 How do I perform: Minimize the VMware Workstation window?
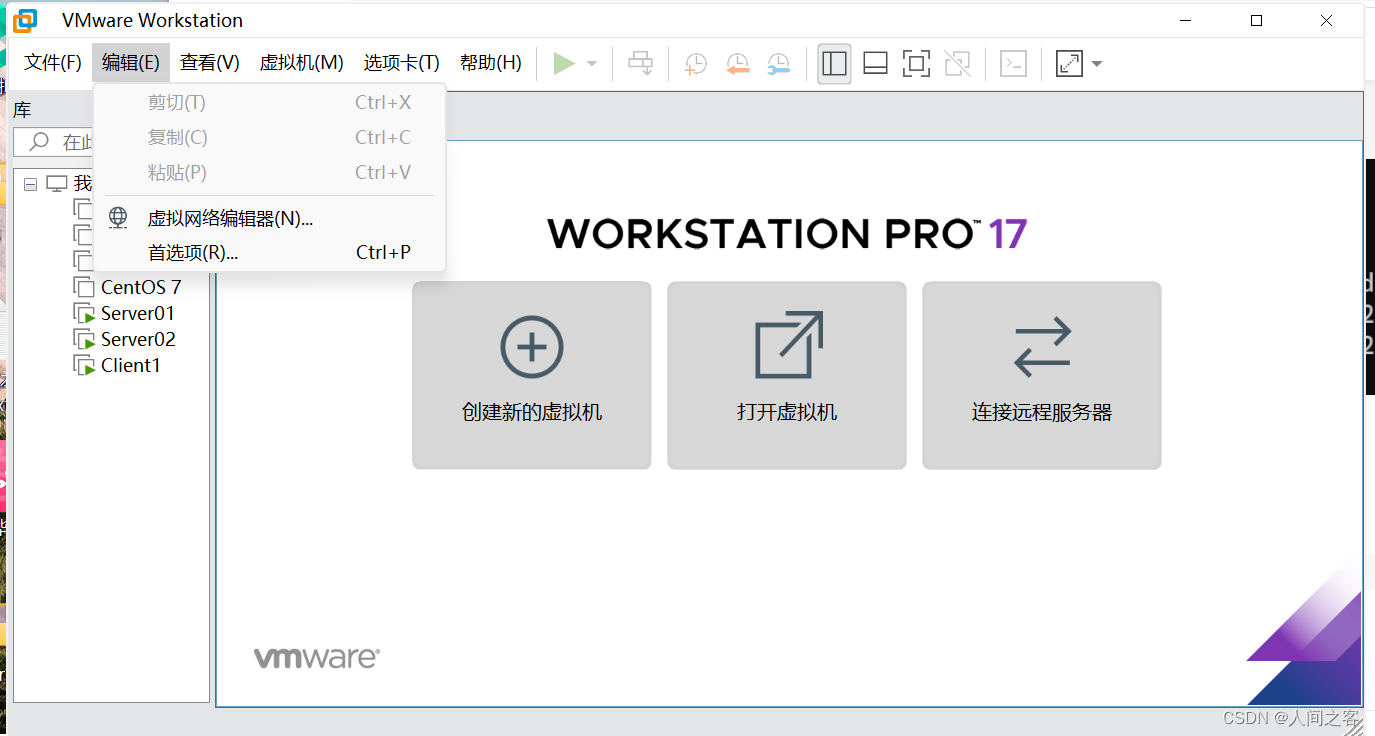pyautogui.click(x=1187, y=20)
